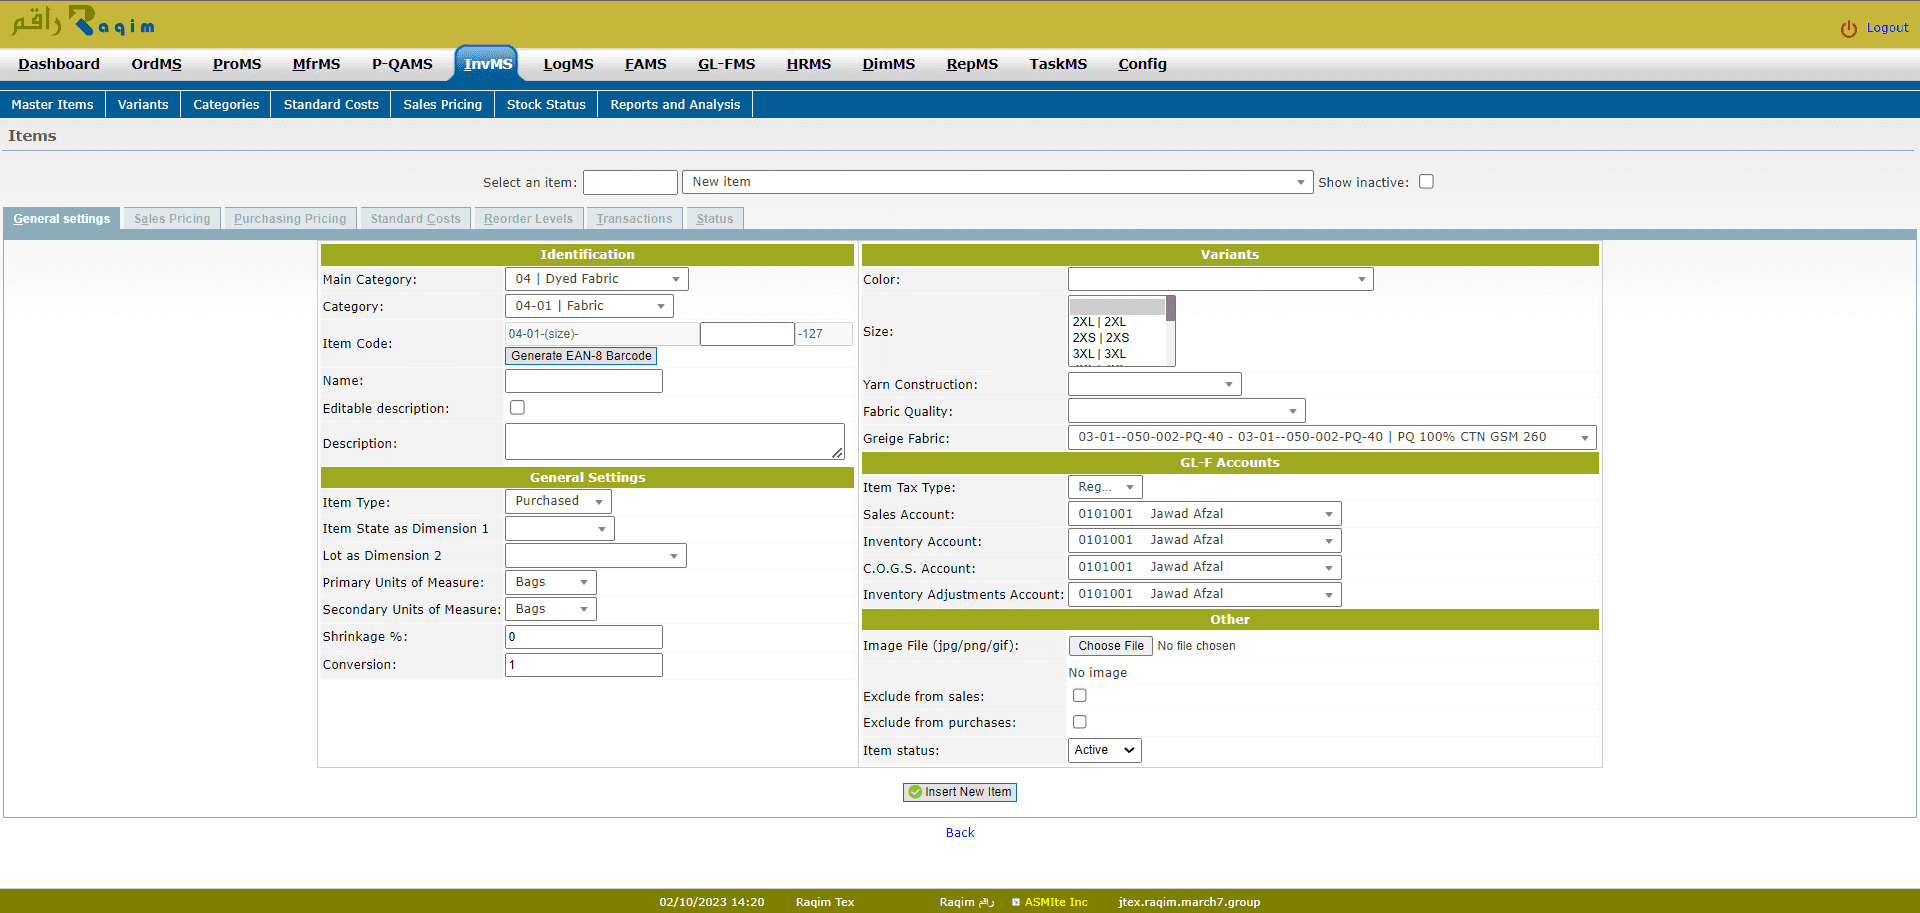Screen dimensions: 1920x913
Task: Open the P-QAMS module
Action: [x=402, y=64]
